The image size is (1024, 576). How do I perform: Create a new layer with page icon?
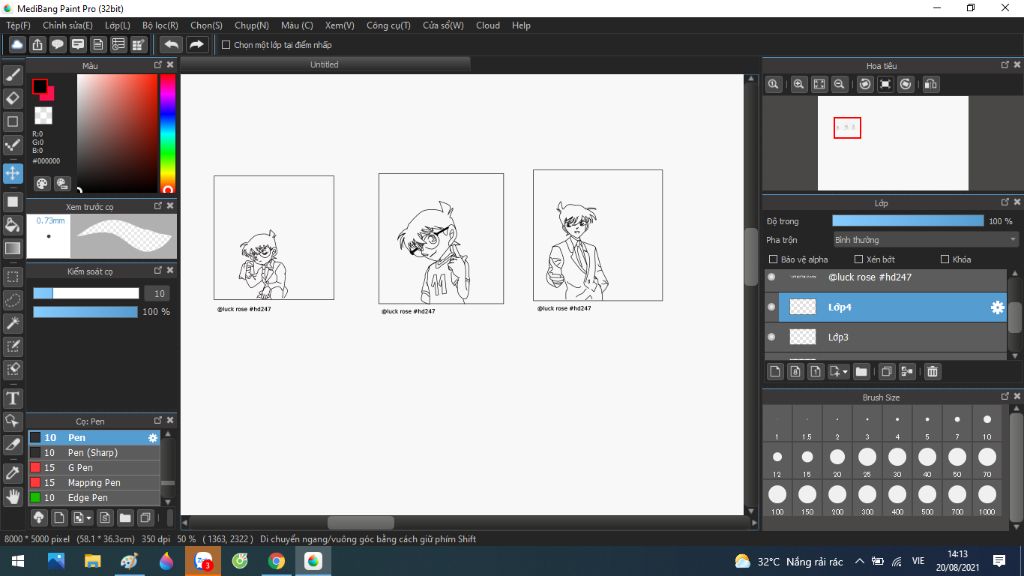point(775,372)
